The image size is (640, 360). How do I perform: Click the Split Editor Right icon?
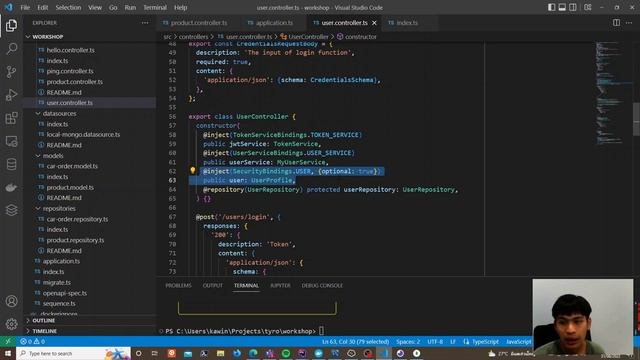pos(616,23)
